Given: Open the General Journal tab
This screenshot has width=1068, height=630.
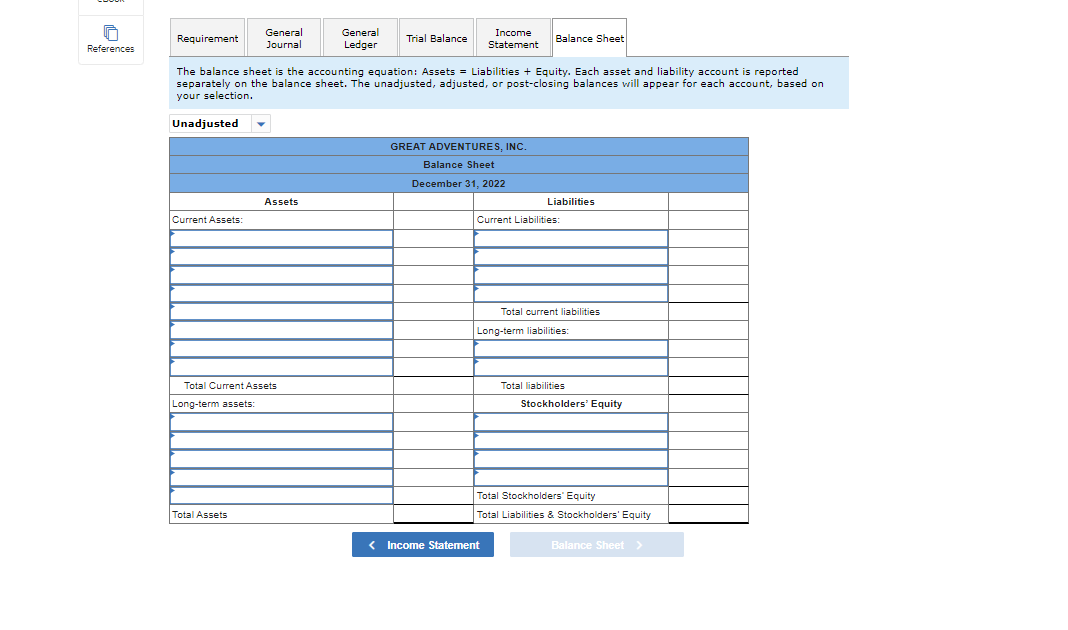Looking at the screenshot, I should (283, 38).
